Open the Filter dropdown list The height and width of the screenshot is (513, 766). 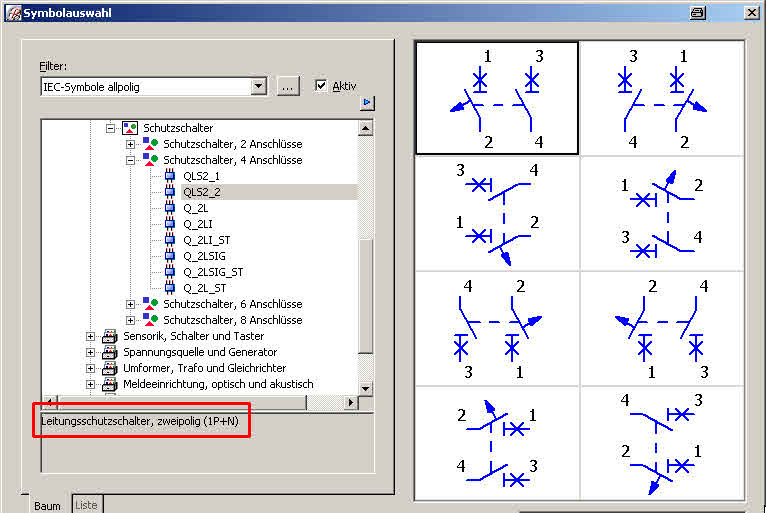(258, 86)
